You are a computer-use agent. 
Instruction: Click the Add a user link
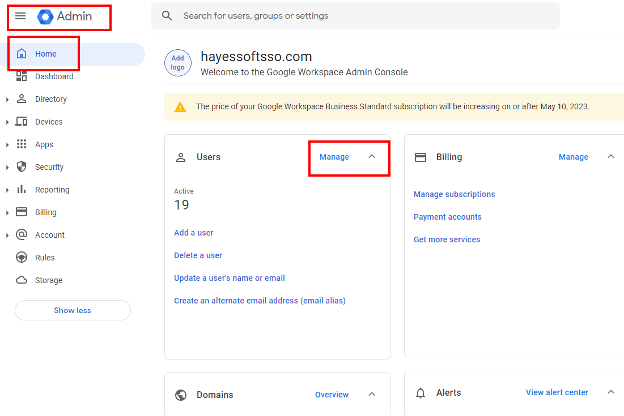[x=194, y=232]
